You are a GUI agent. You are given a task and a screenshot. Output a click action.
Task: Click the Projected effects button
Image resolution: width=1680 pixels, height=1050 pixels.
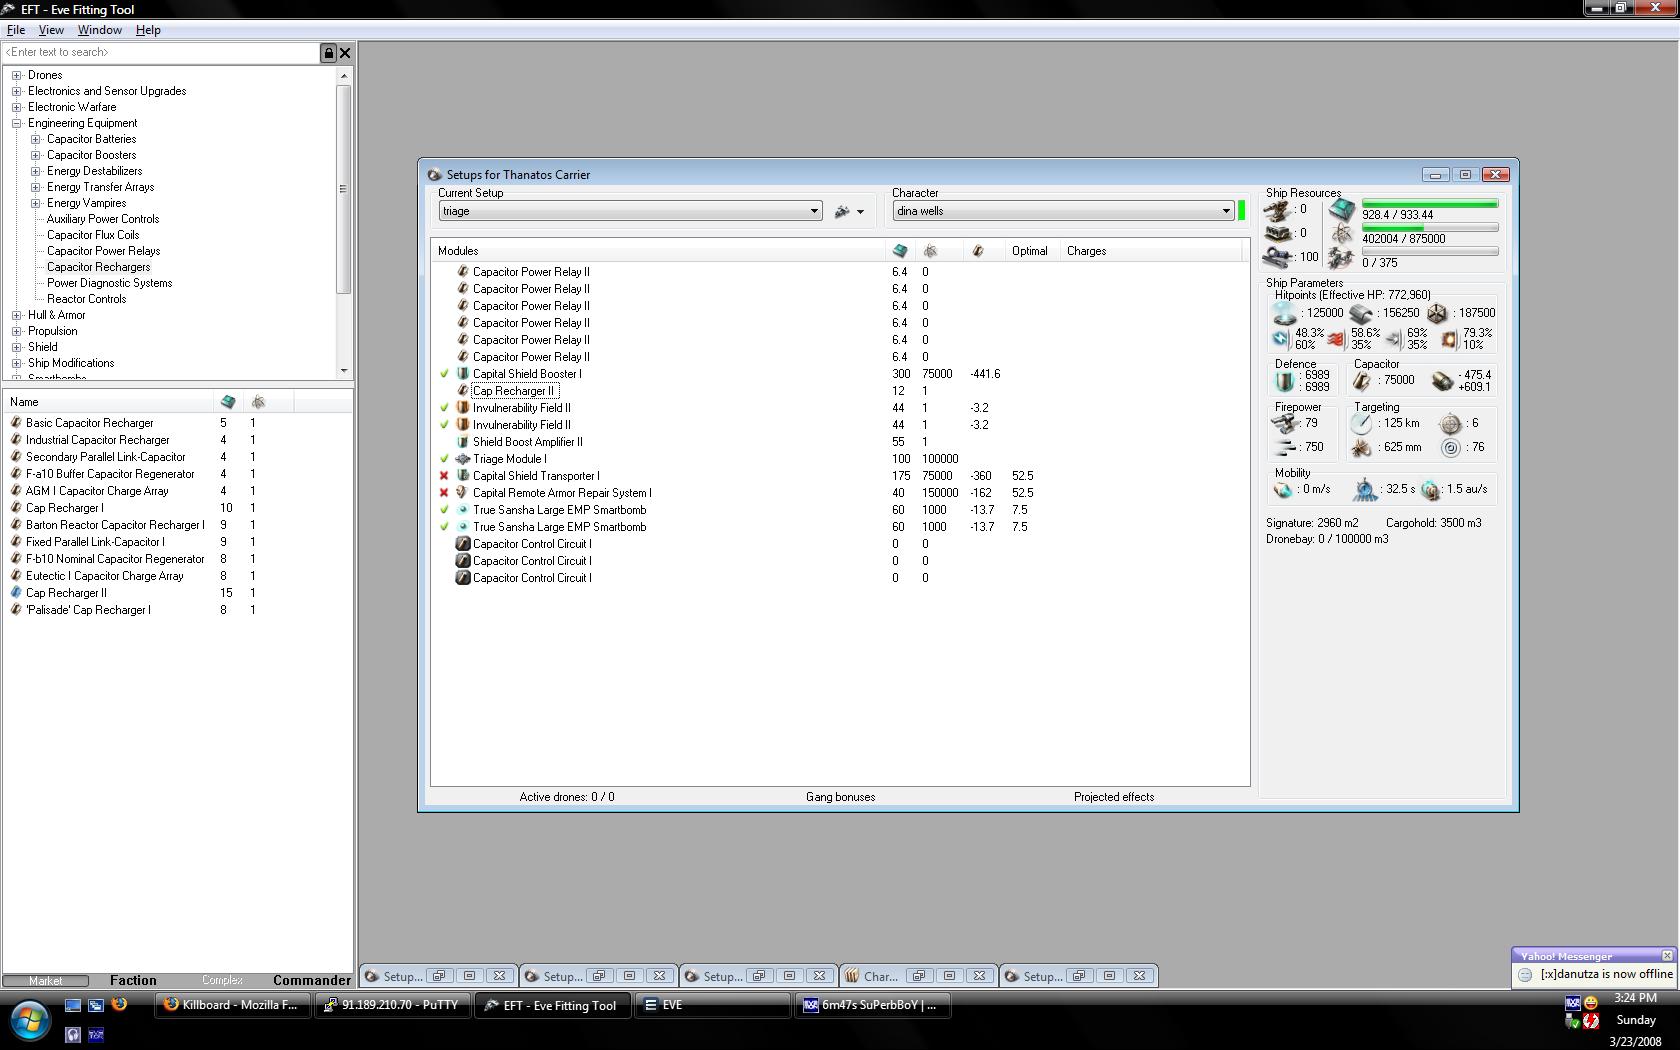point(1114,797)
